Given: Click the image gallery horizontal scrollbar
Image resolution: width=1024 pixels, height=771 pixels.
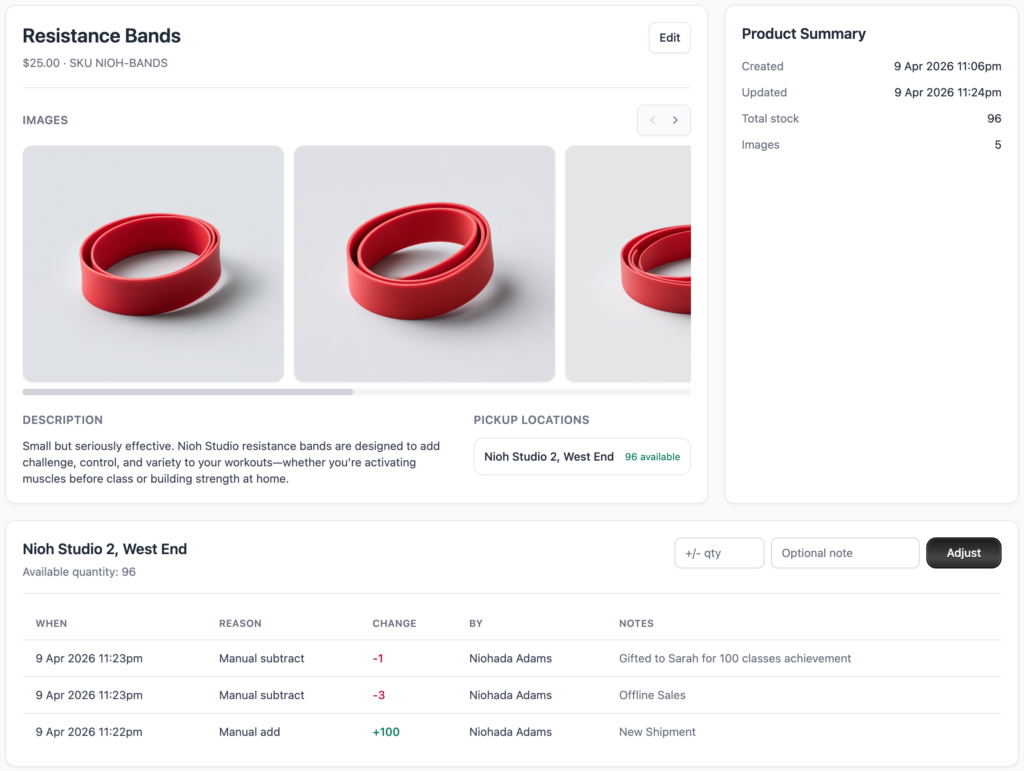Looking at the screenshot, I should pyautogui.click(x=188, y=392).
